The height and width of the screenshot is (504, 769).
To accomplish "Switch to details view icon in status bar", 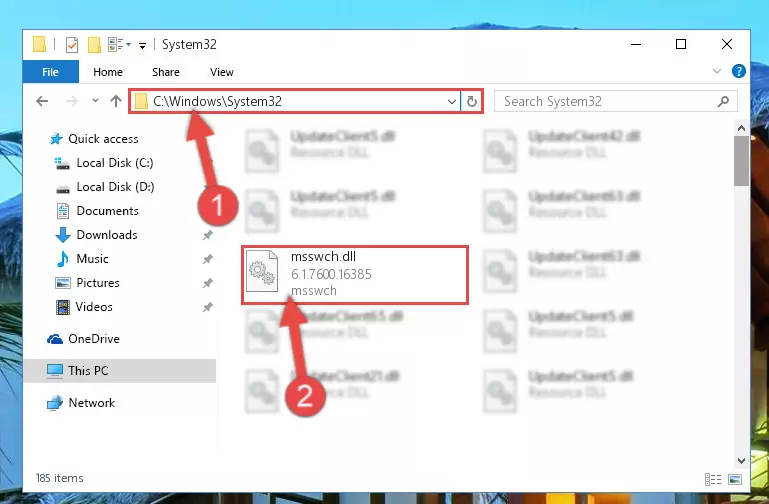I will click(713, 479).
